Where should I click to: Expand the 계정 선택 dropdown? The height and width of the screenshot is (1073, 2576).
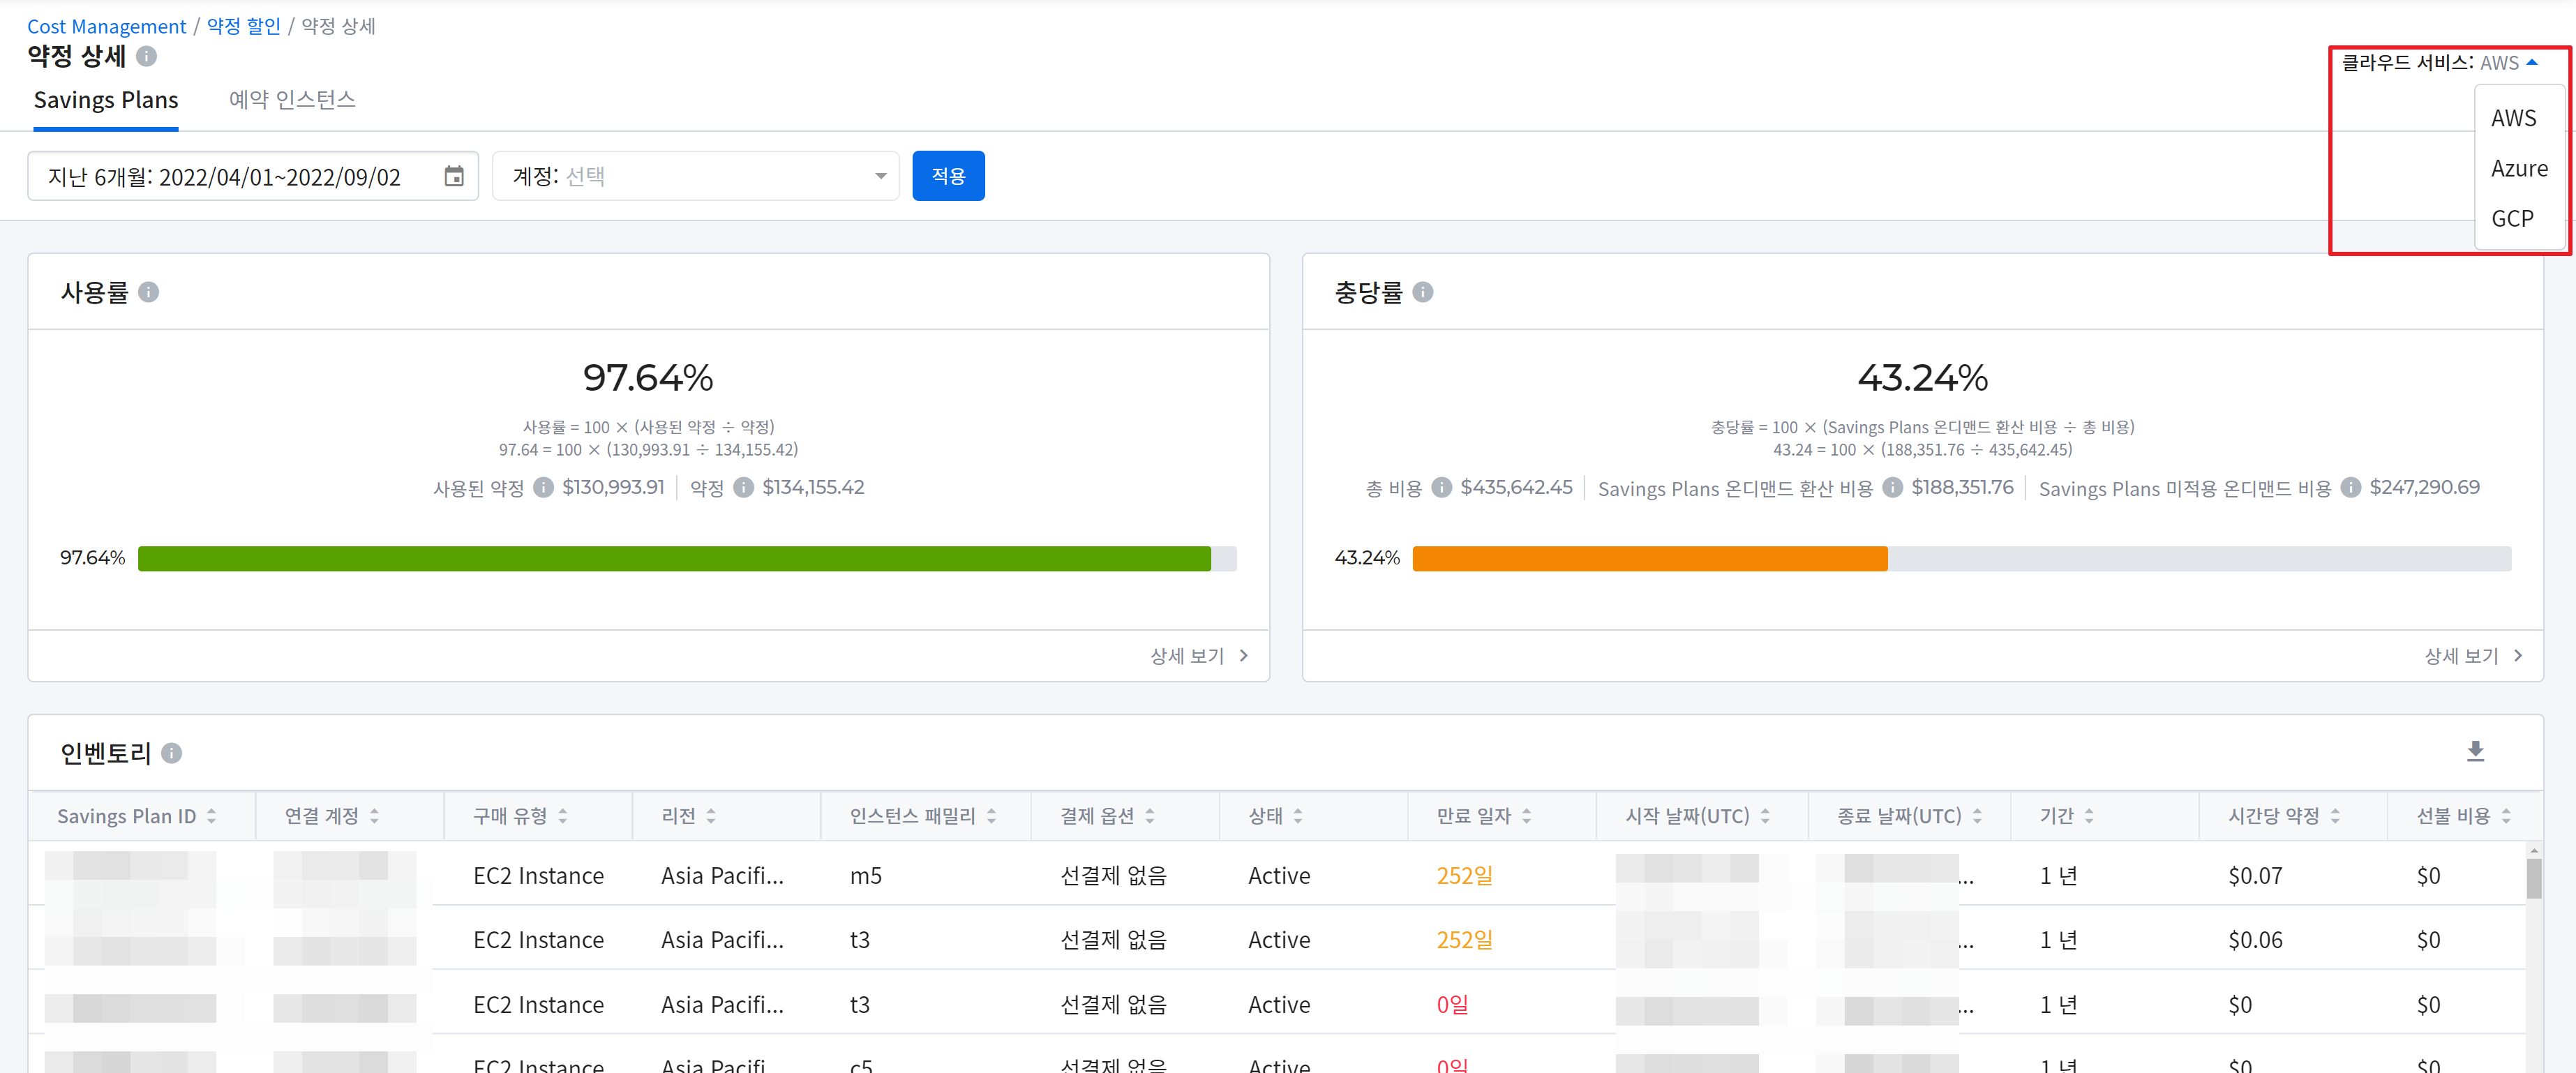[880, 176]
